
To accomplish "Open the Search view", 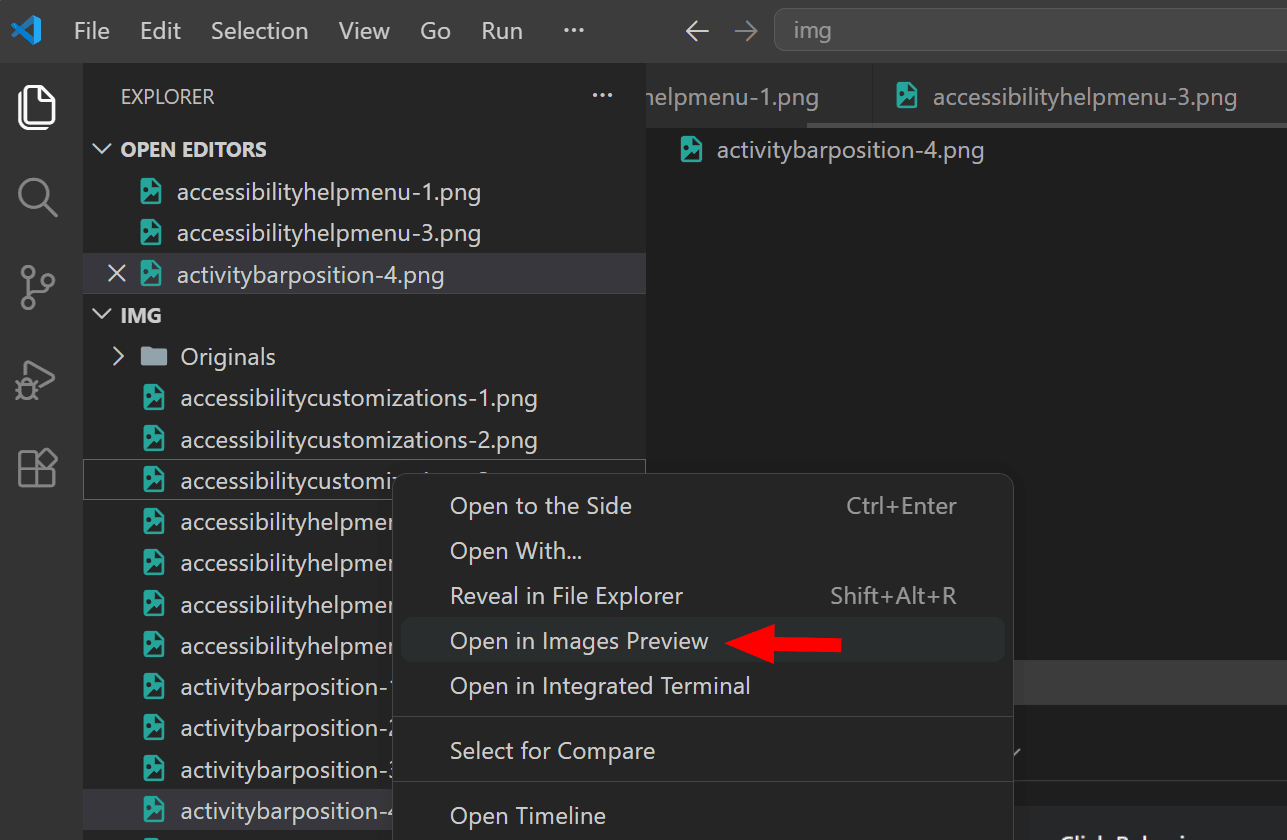I will click(x=37, y=197).
